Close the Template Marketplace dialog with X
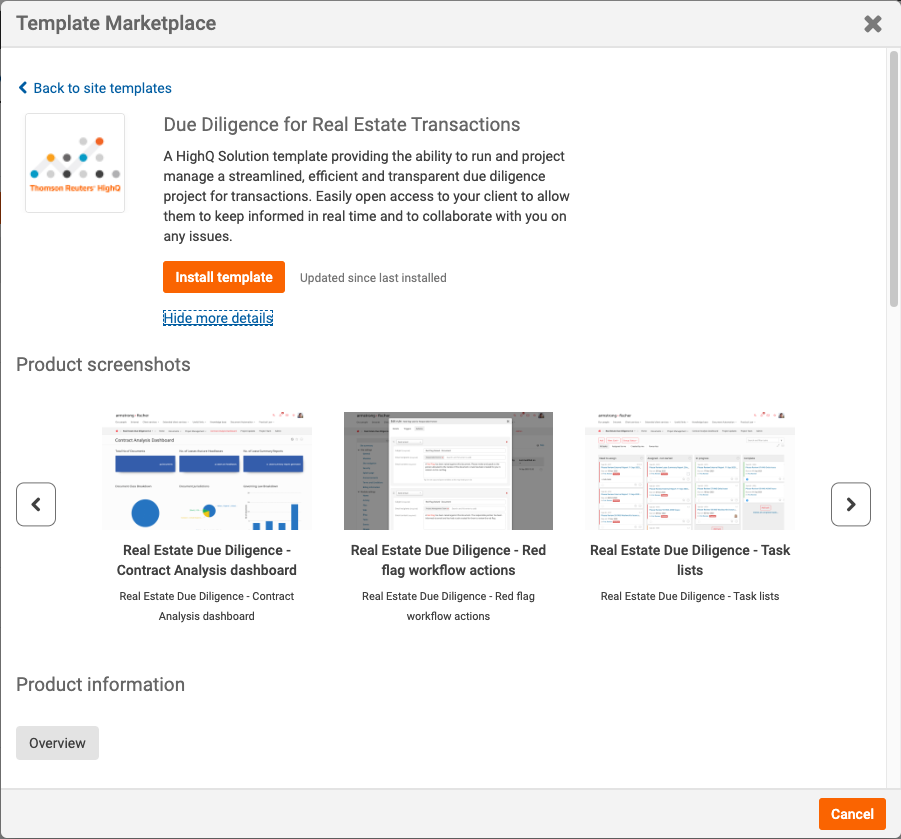This screenshot has width=901, height=839. click(872, 24)
